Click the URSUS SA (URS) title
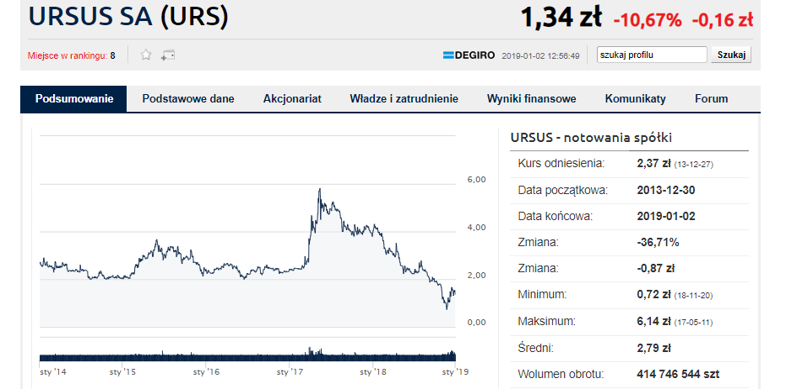 129,16
